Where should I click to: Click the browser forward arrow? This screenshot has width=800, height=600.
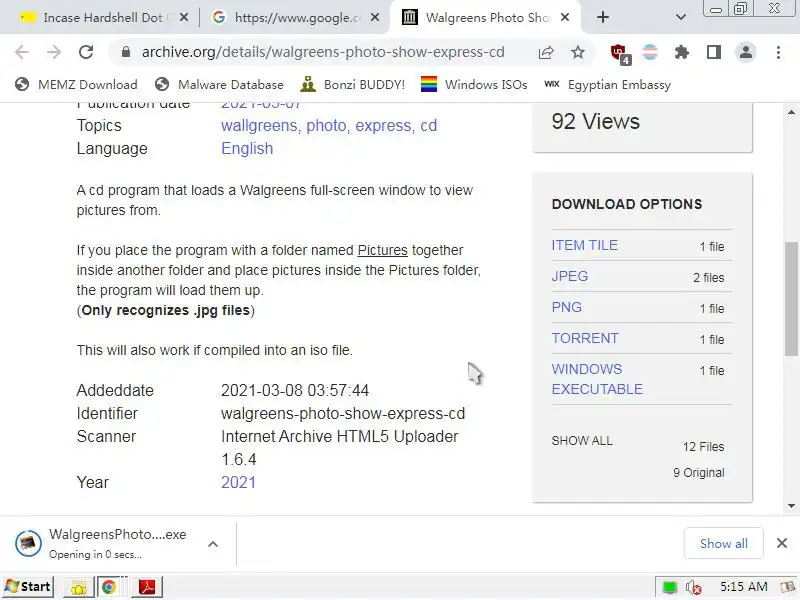54,52
